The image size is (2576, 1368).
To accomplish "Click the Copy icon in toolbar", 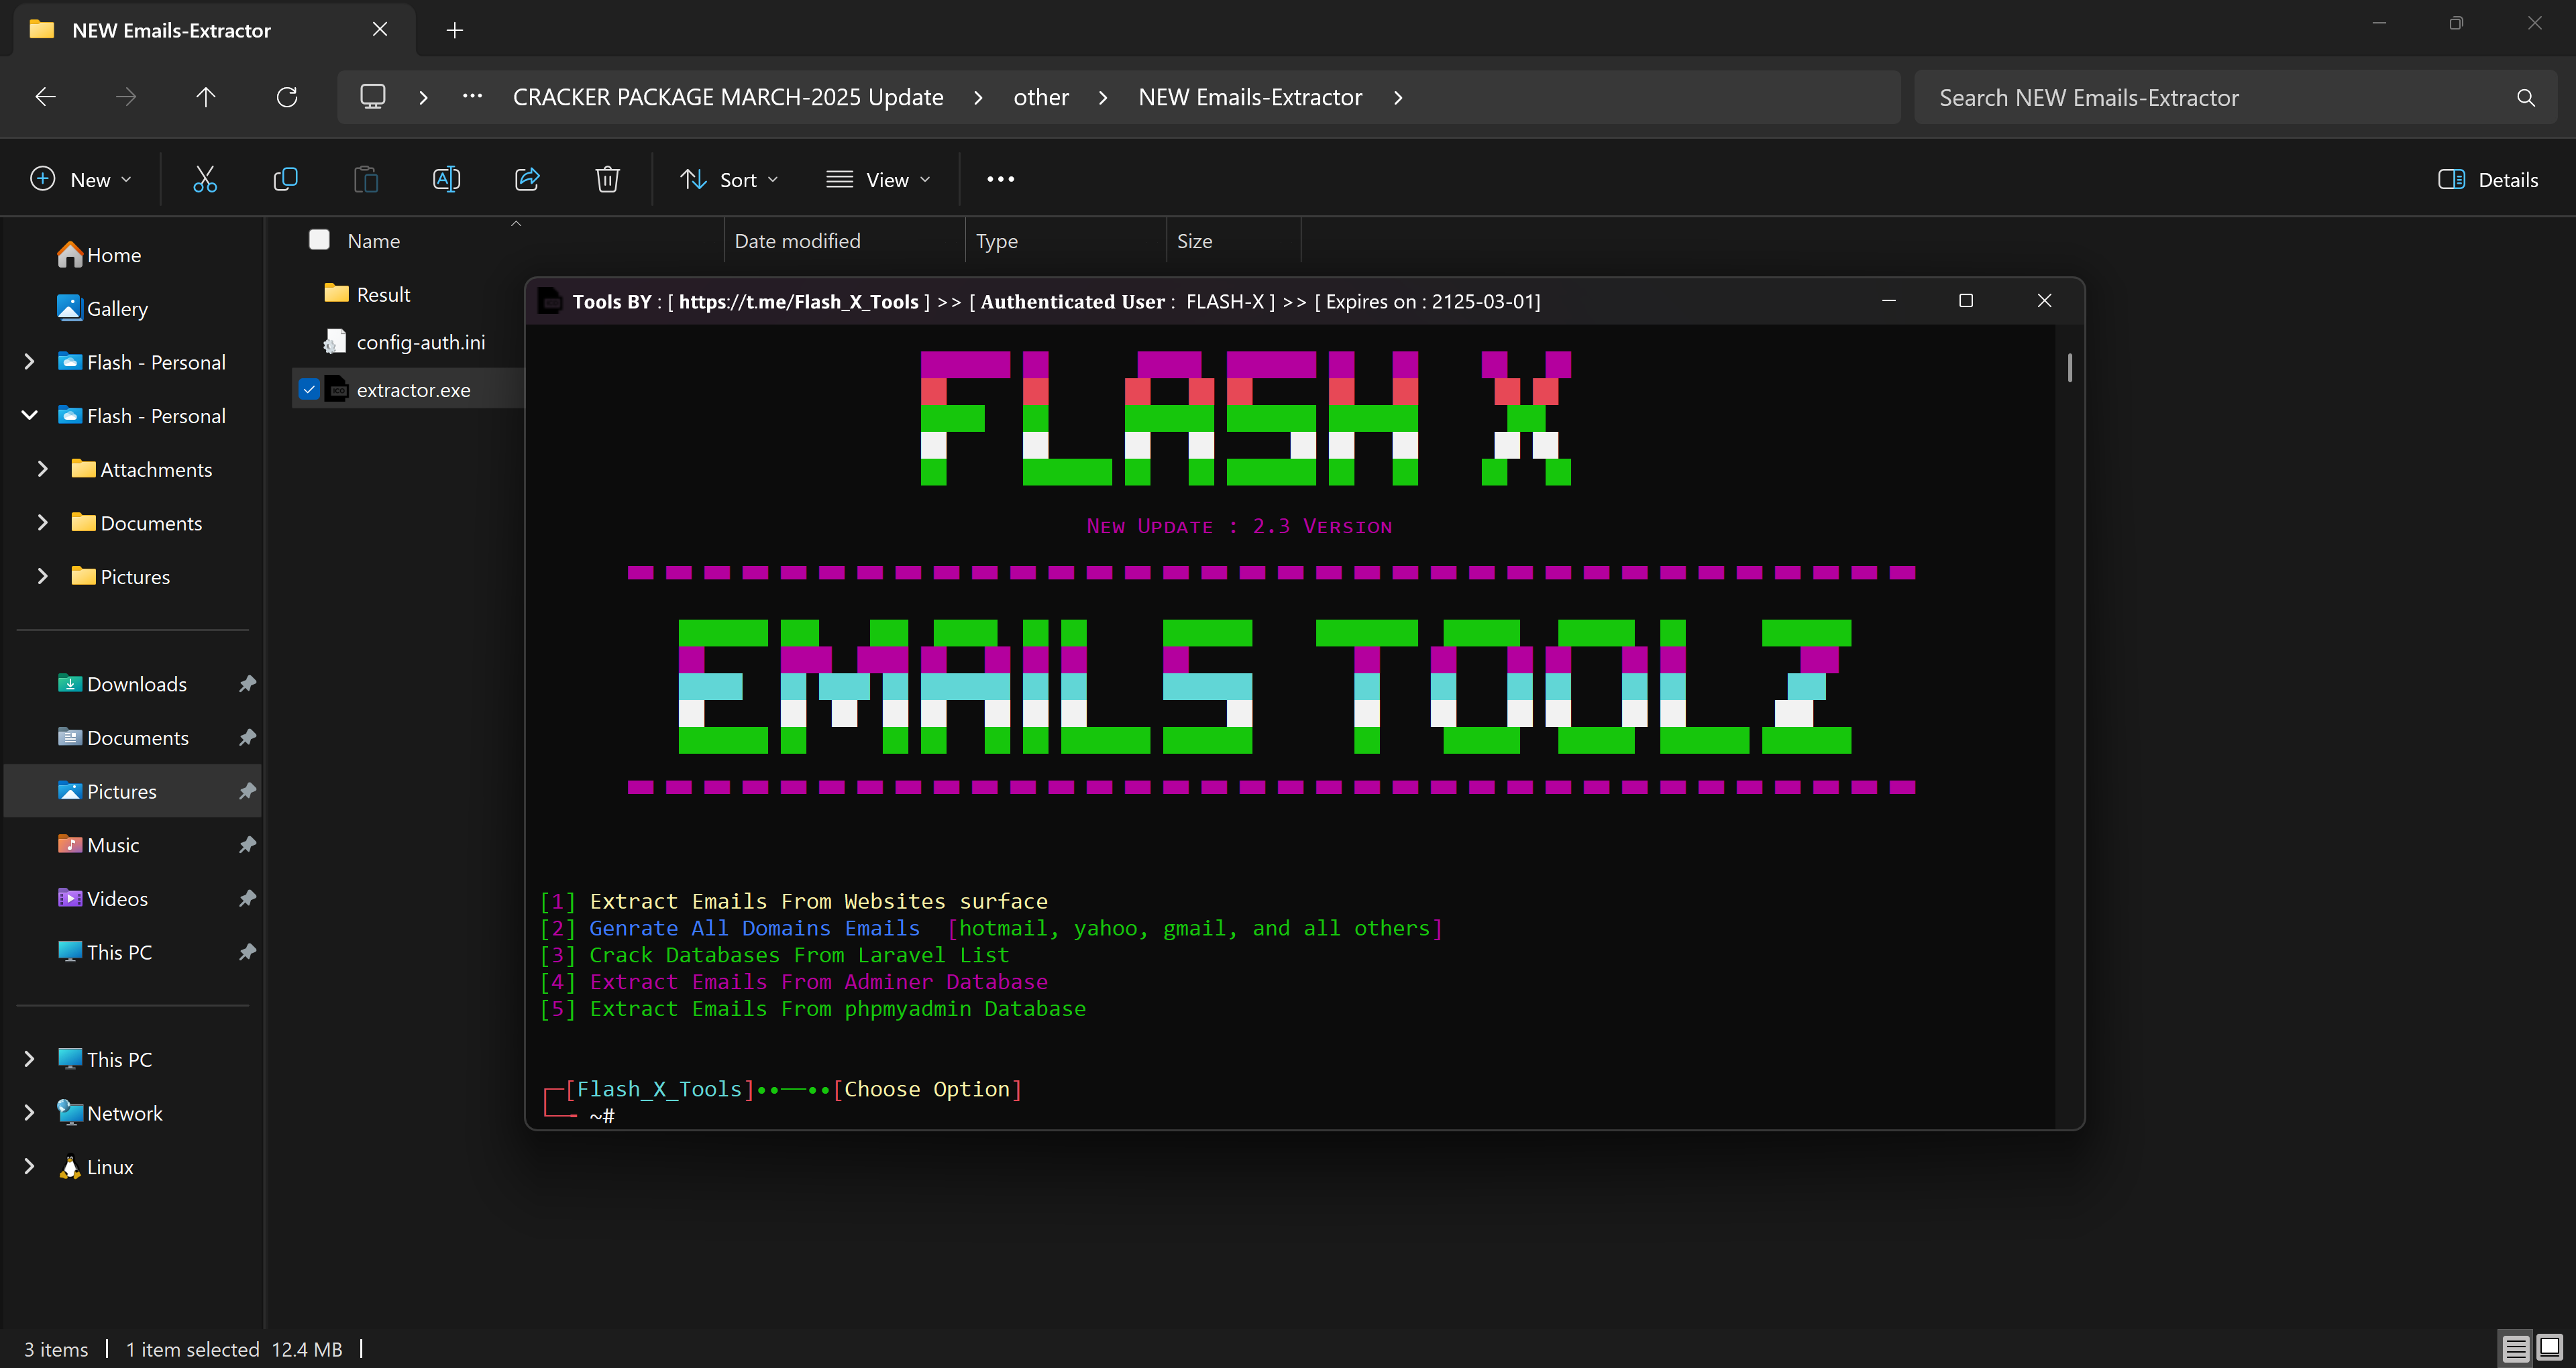I will (285, 179).
